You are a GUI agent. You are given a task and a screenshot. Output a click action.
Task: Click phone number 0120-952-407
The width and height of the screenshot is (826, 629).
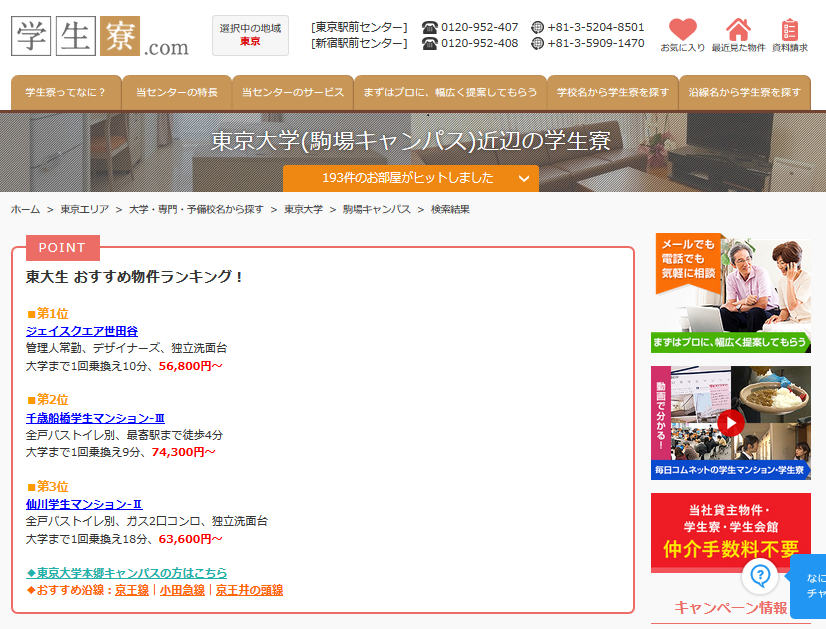pyautogui.click(x=479, y=27)
